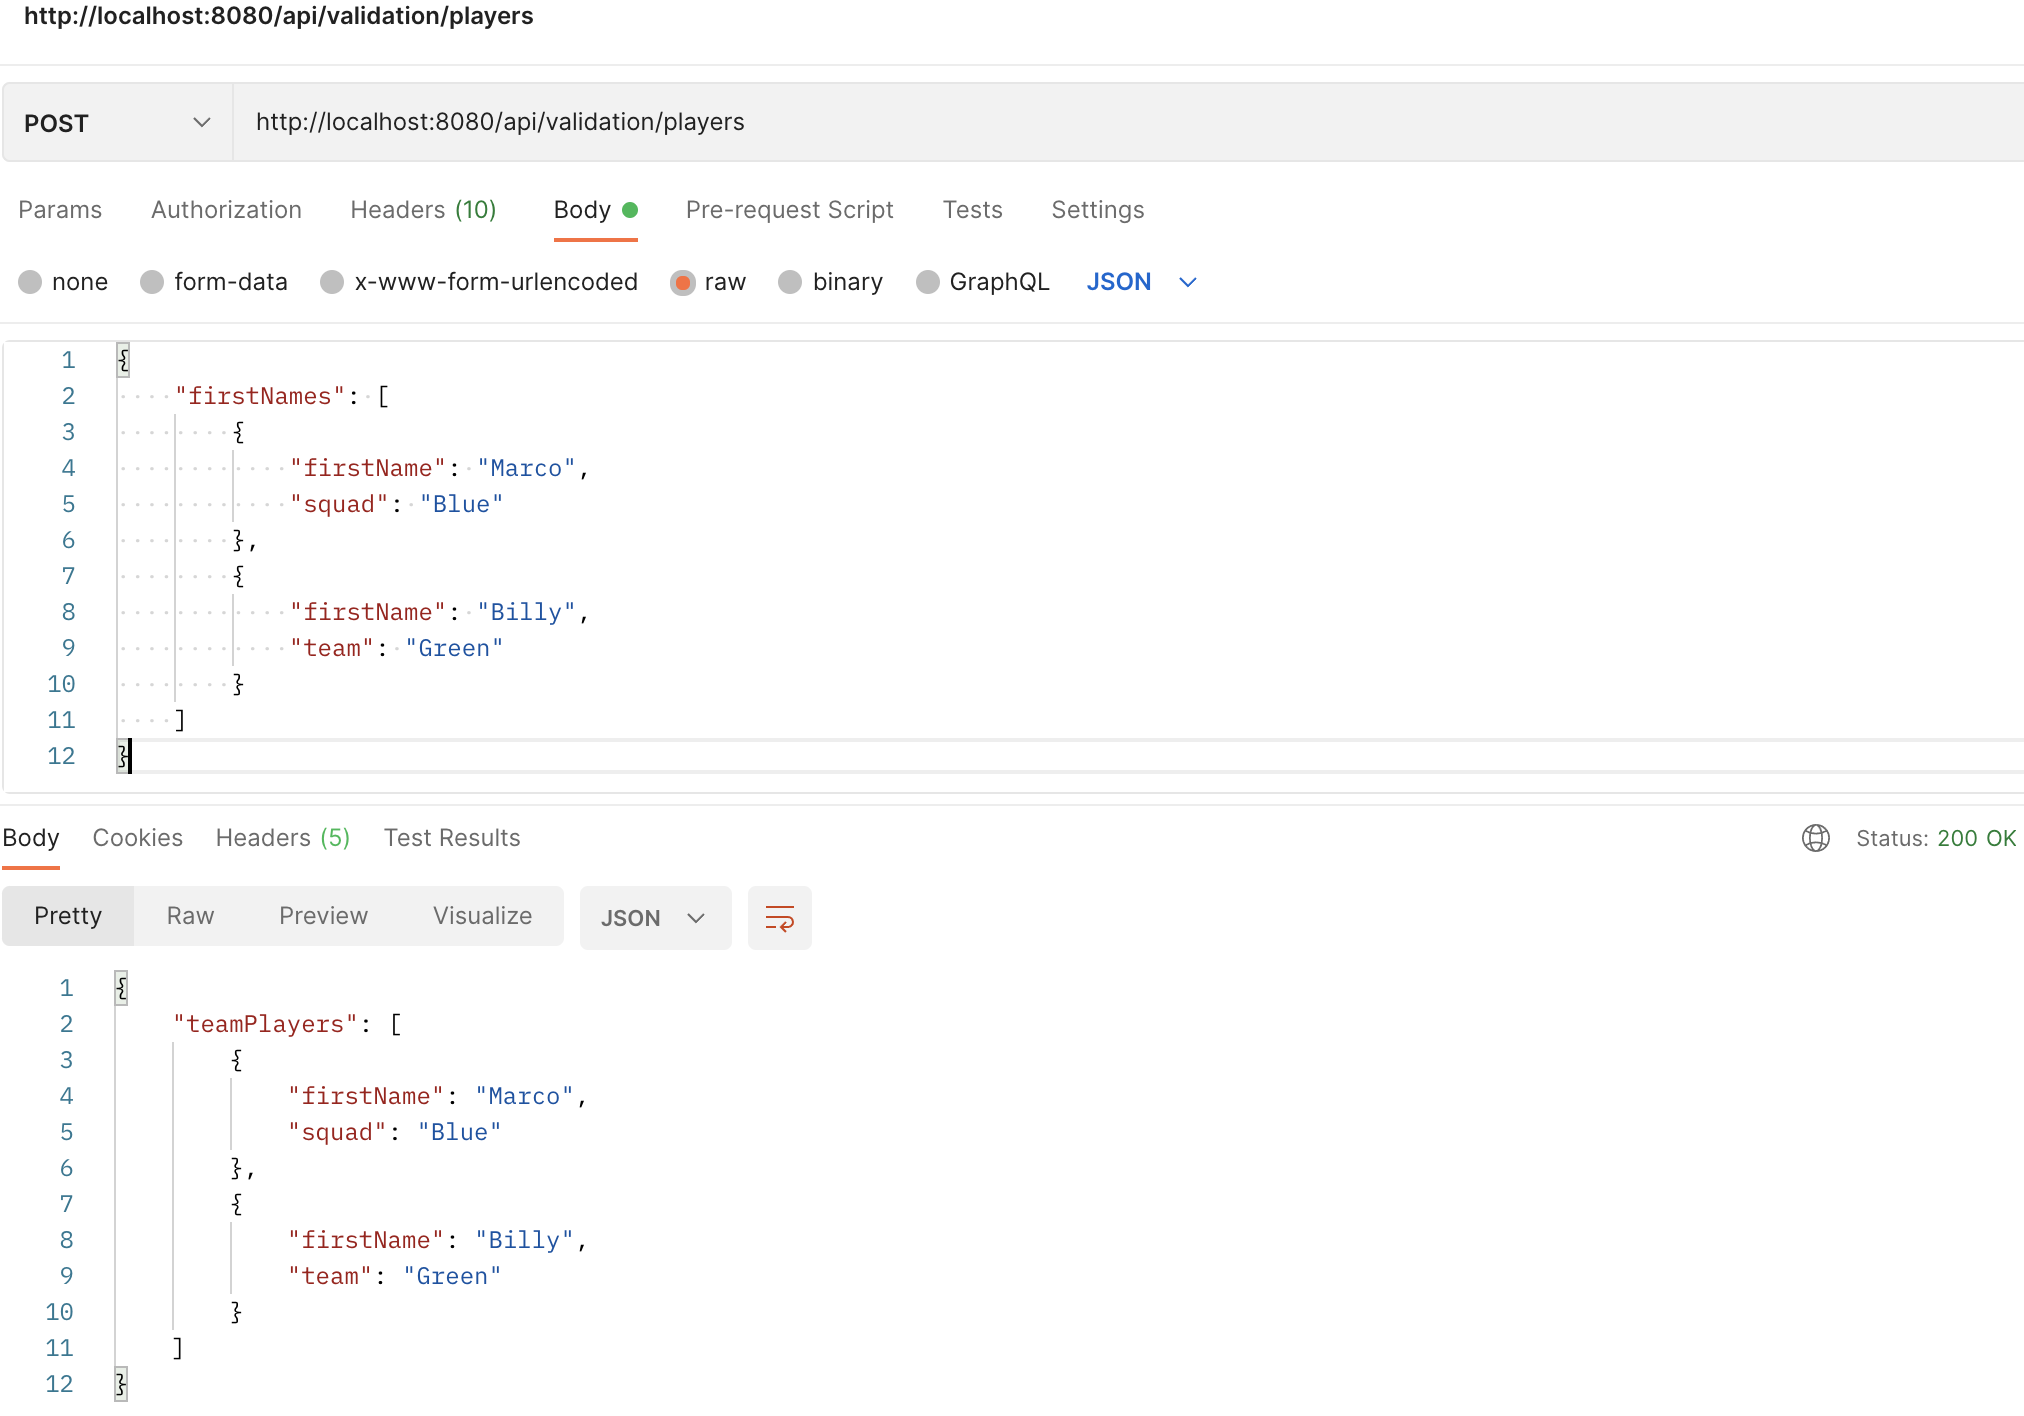Click "Marco" value in response body
Image resolution: width=2024 pixels, height=1416 pixels.
pyautogui.click(x=524, y=1096)
